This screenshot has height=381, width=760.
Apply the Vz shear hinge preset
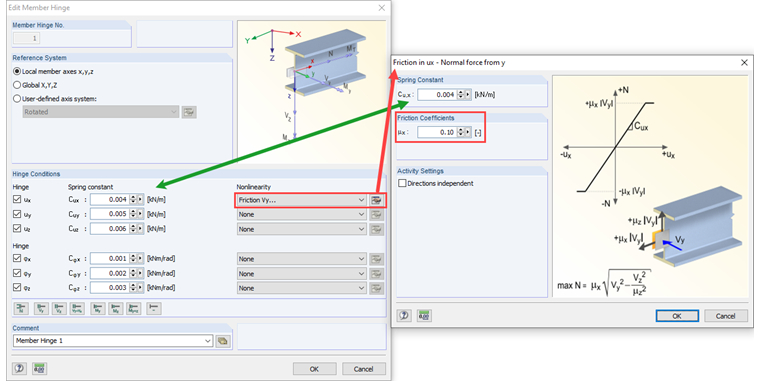pos(59,308)
